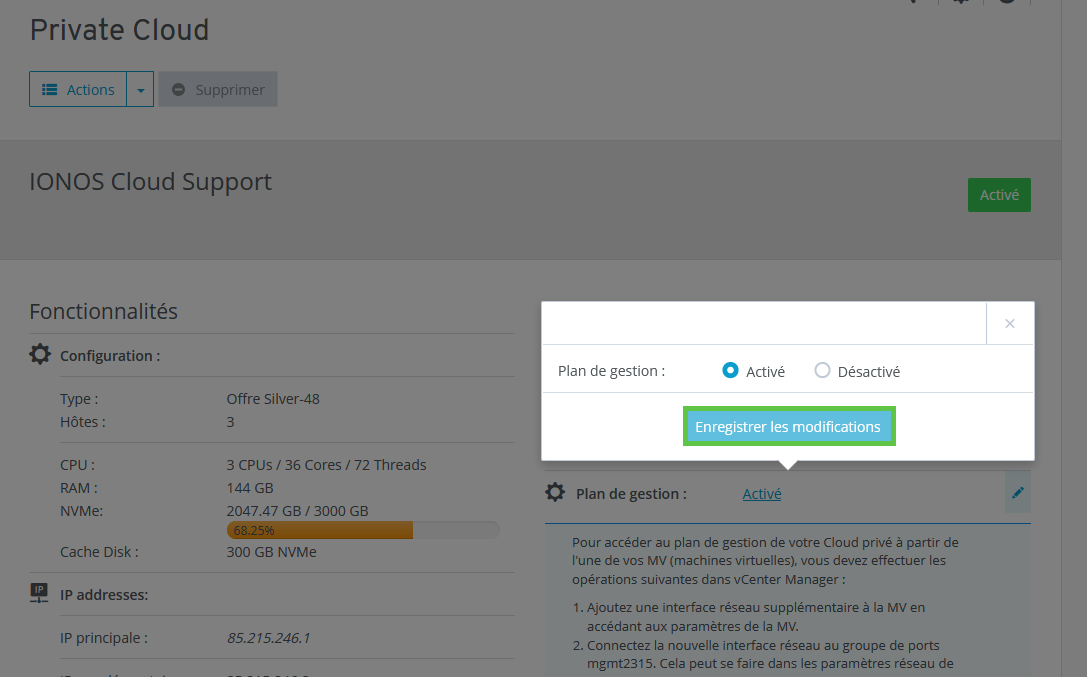Close the Plan de gestion popup
This screenshot has width=1087, height=677.
(x=1009, y=323)
